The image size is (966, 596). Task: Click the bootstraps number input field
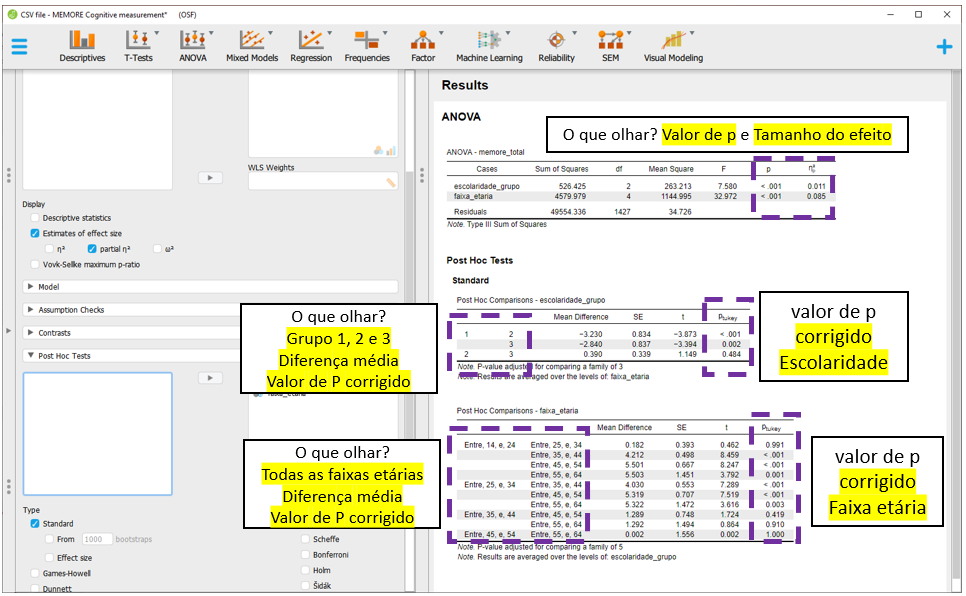coord(99,539)
